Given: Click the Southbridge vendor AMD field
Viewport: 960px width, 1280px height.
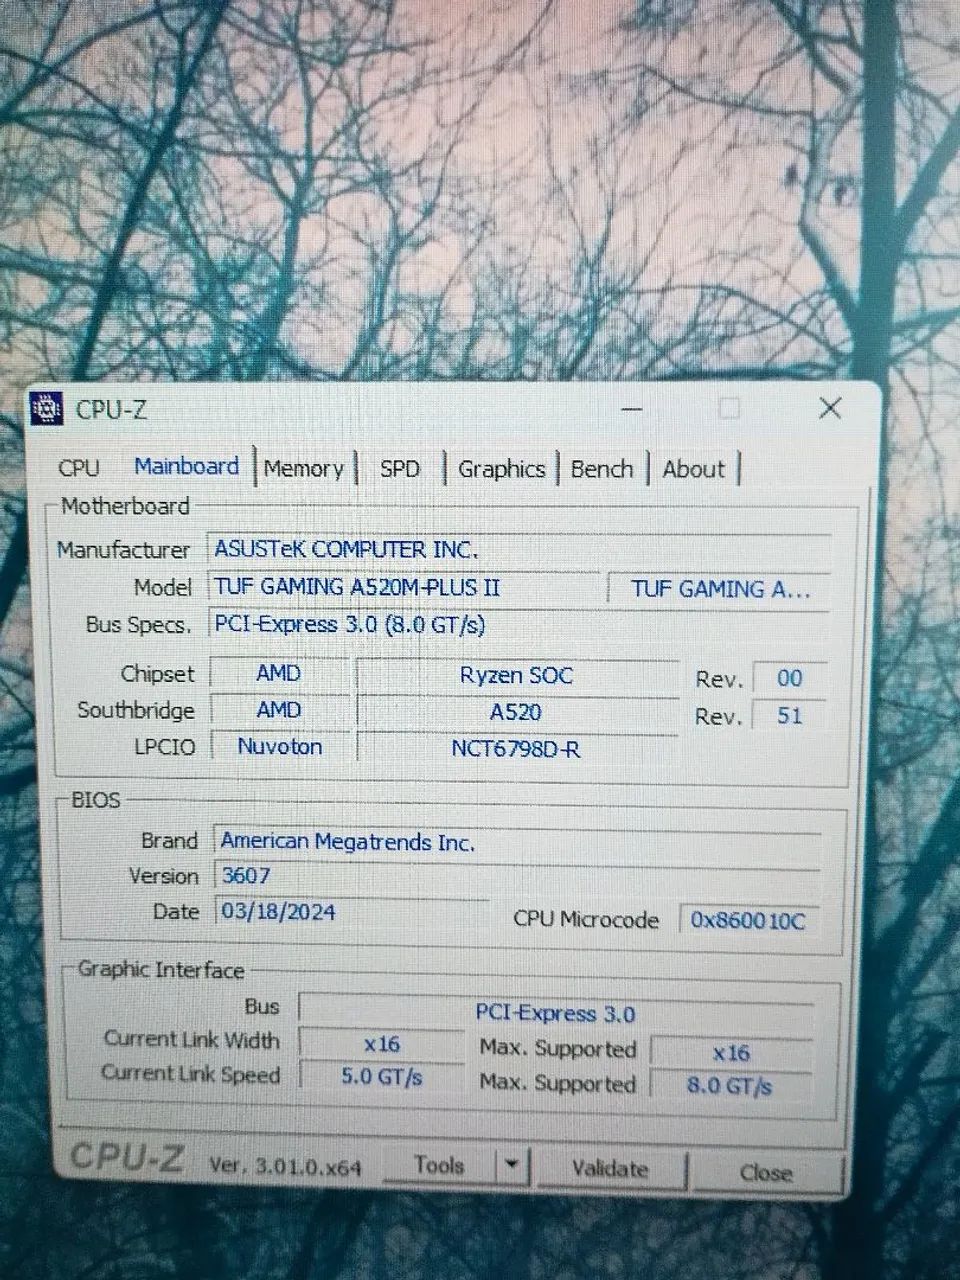Looking at the screenshot, I should [x=280, y=710].
